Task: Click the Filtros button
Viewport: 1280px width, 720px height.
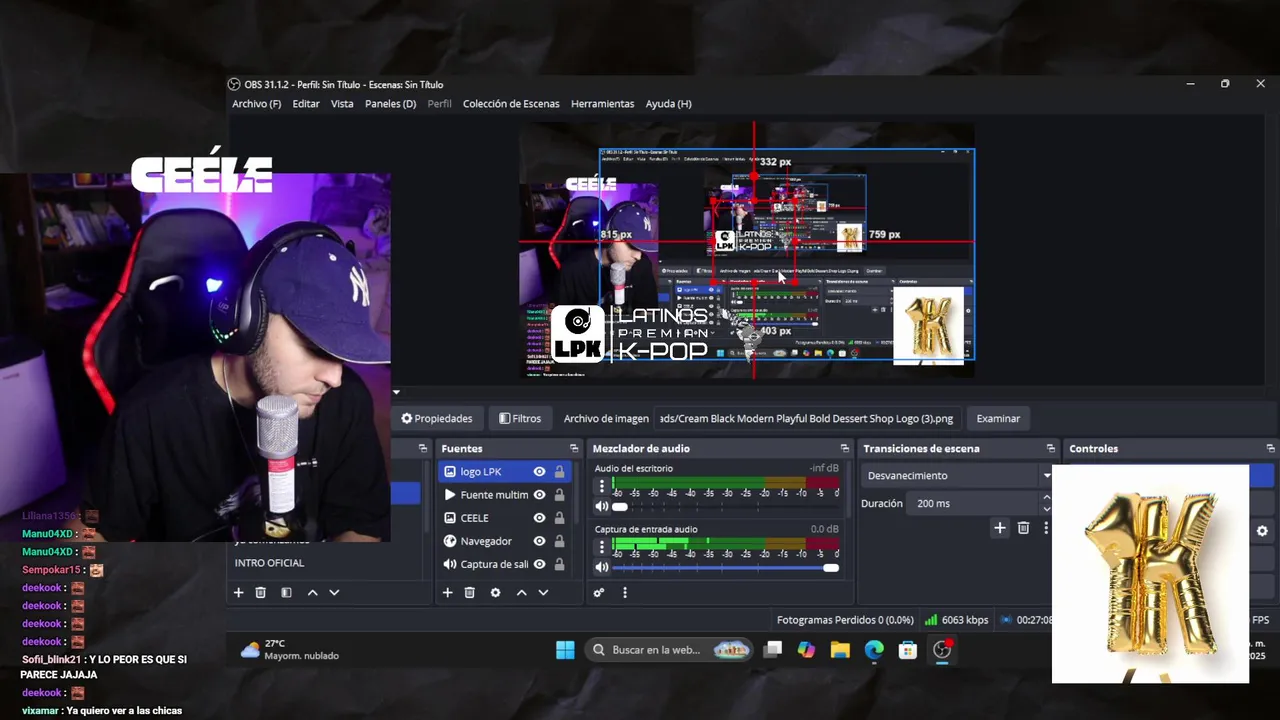Action: tap(520, 419)
